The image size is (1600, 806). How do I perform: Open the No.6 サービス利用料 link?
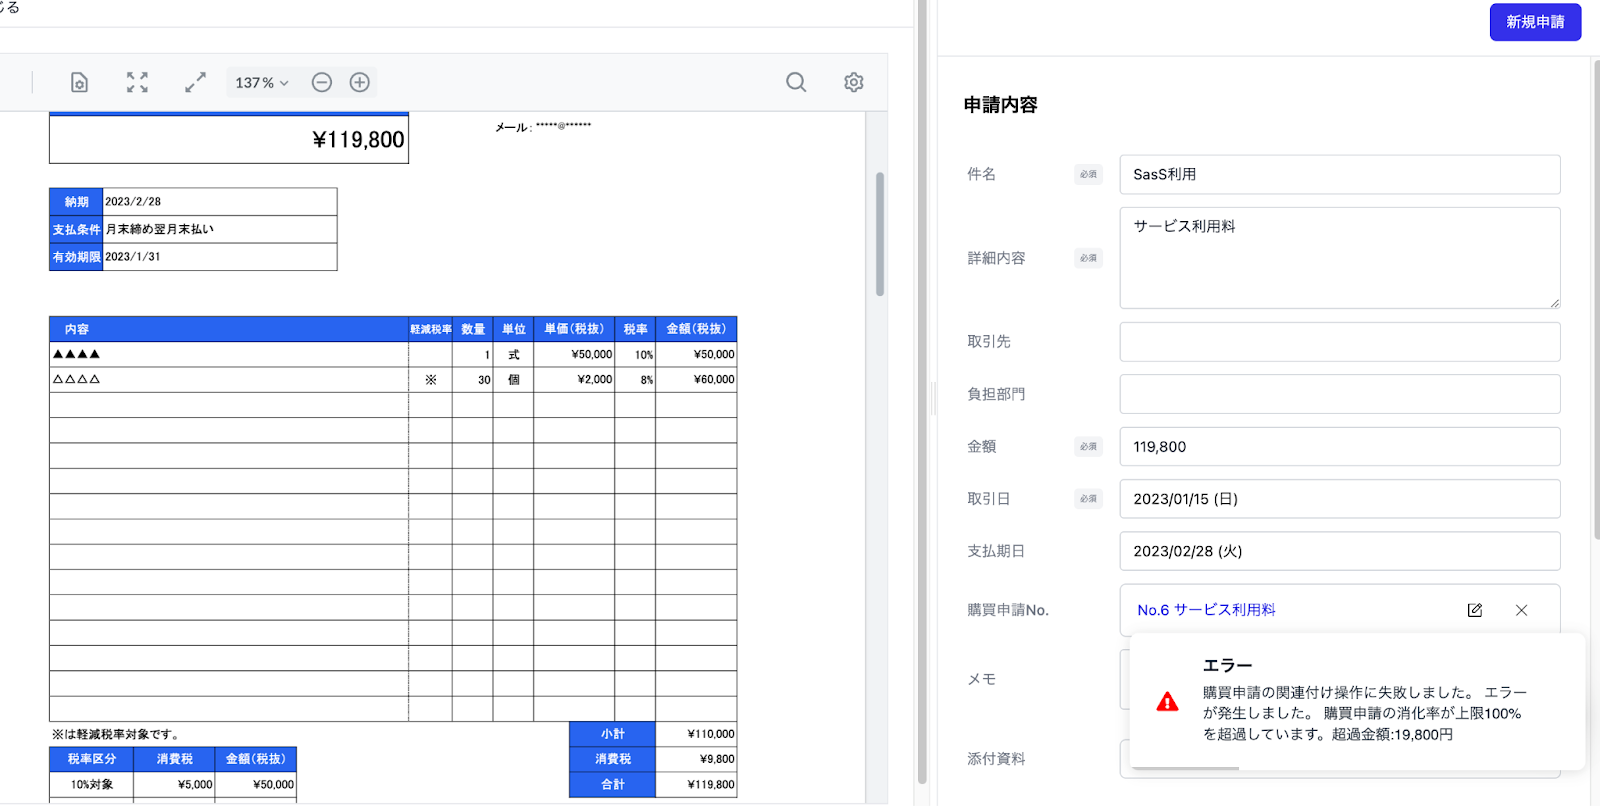(x=1206, y=610)
